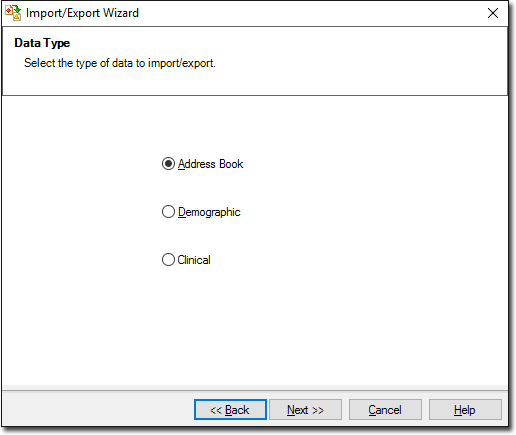Open Help for this wizard page
Viewport: 516px width, 435px height.
(465, 410)
